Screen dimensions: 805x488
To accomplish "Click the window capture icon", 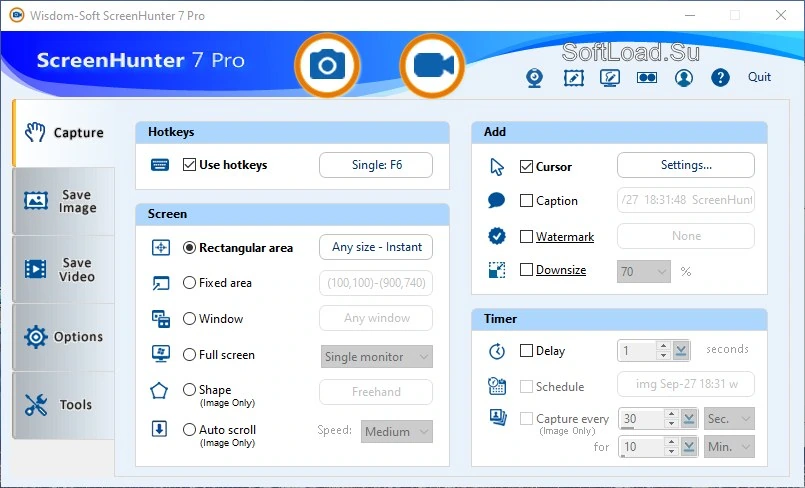I will click(161, 319).
